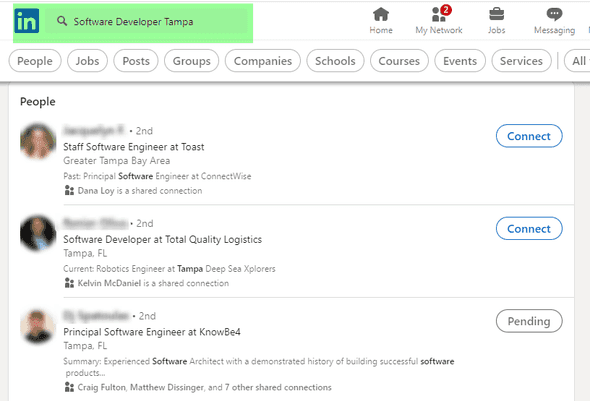Expand the All filters option
This screenshot has height=401, width=590.
pos(578,61)
